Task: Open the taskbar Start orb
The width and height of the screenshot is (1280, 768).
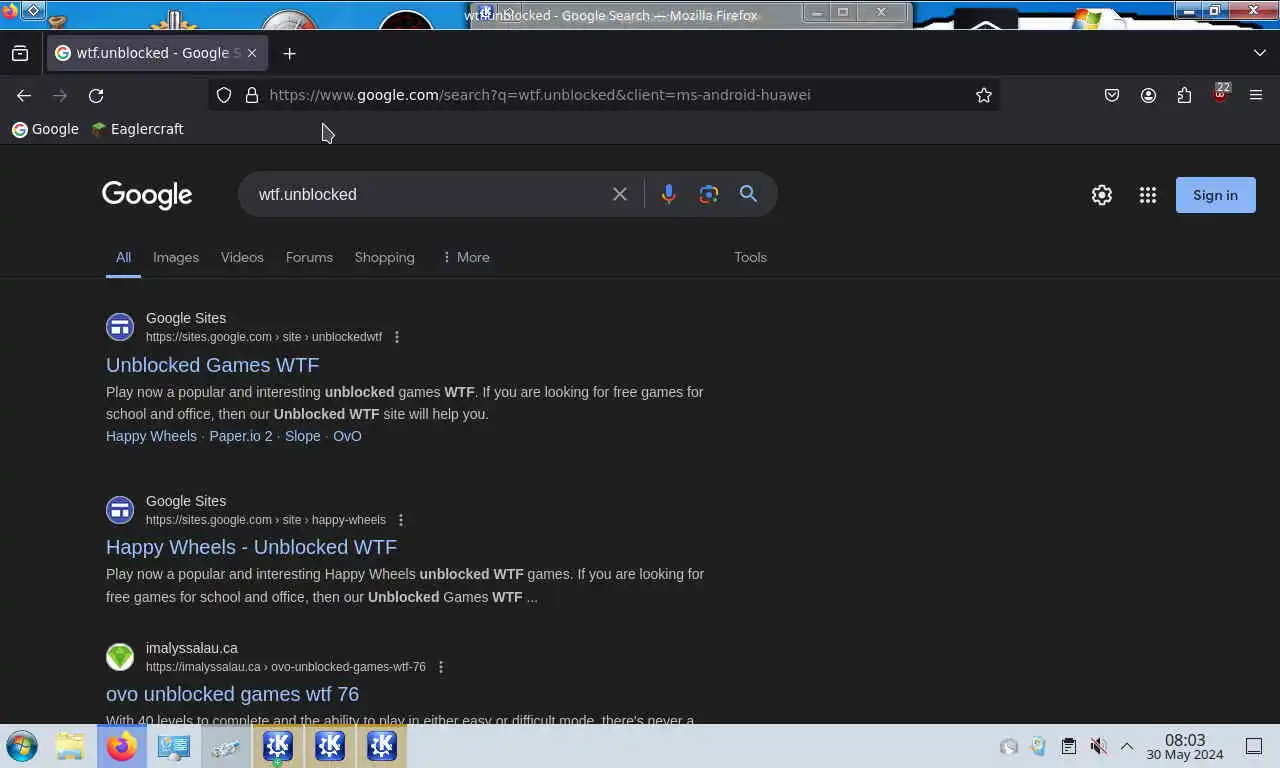Action: click(22, 746)
